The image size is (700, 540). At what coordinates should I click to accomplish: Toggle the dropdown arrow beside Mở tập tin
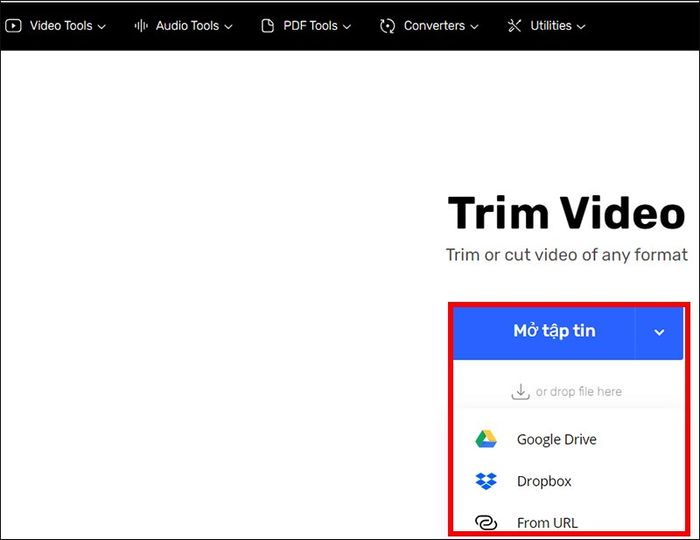659,332
